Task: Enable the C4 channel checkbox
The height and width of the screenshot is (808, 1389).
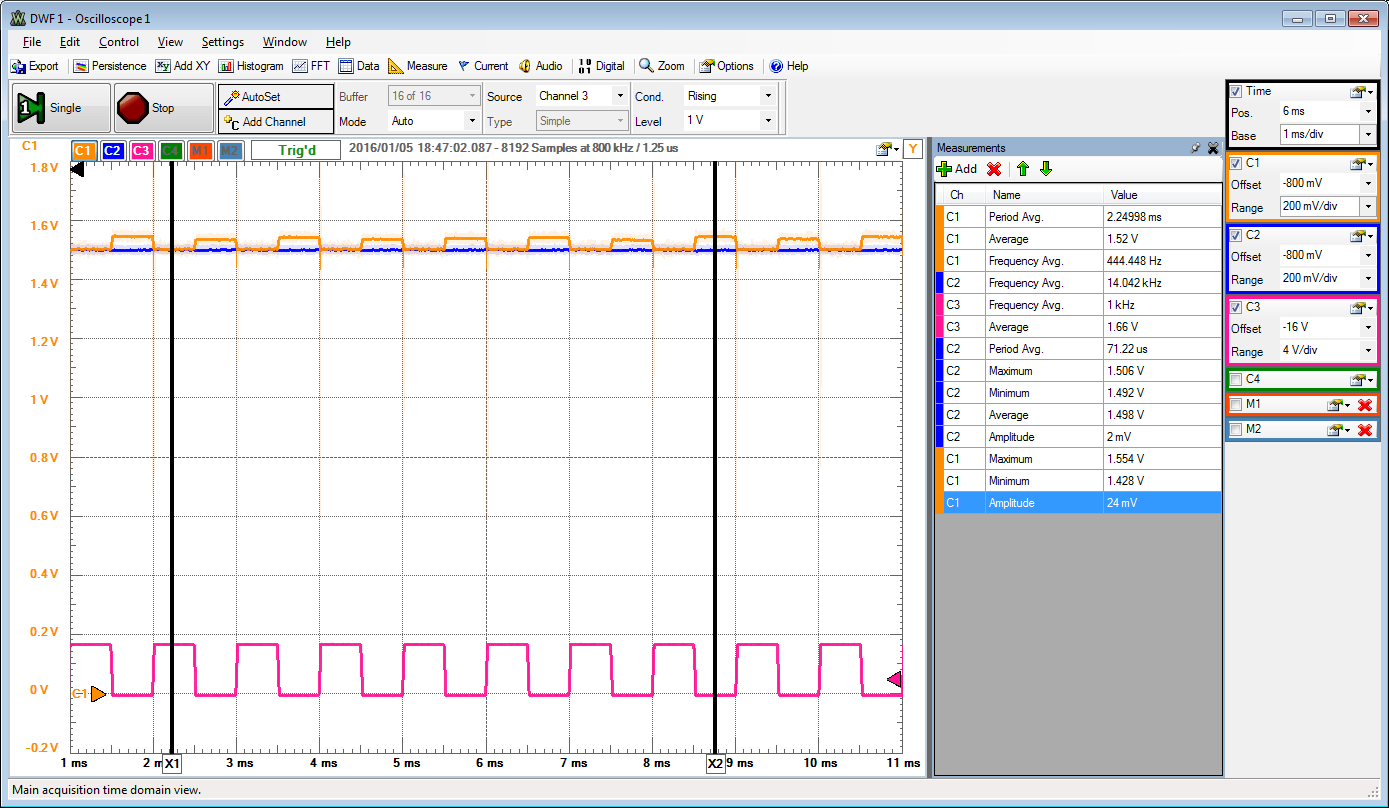Action: point(1237,379)
